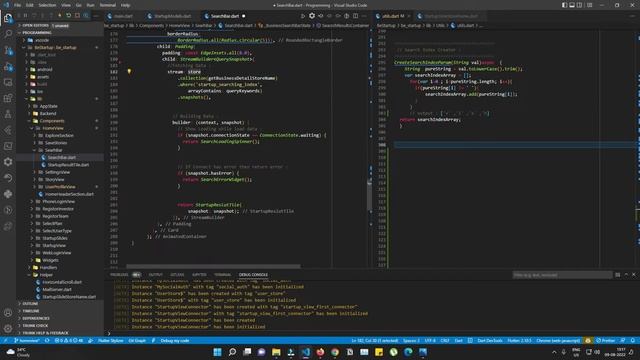Open the Search view in activity bar
Image resolution: width=640 pixels, height=360 pixels.
click(x=8, y=33)
